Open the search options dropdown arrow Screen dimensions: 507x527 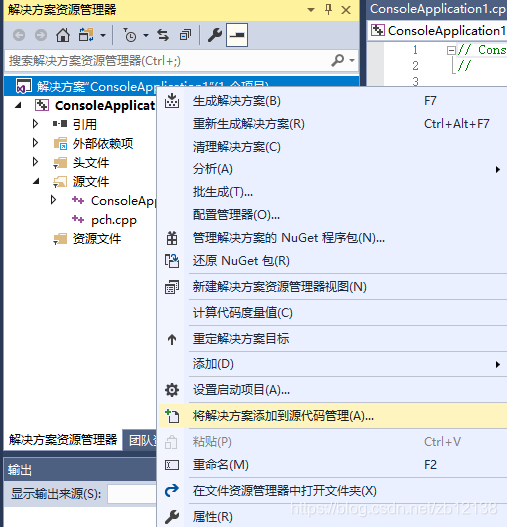tap(352, 60)
